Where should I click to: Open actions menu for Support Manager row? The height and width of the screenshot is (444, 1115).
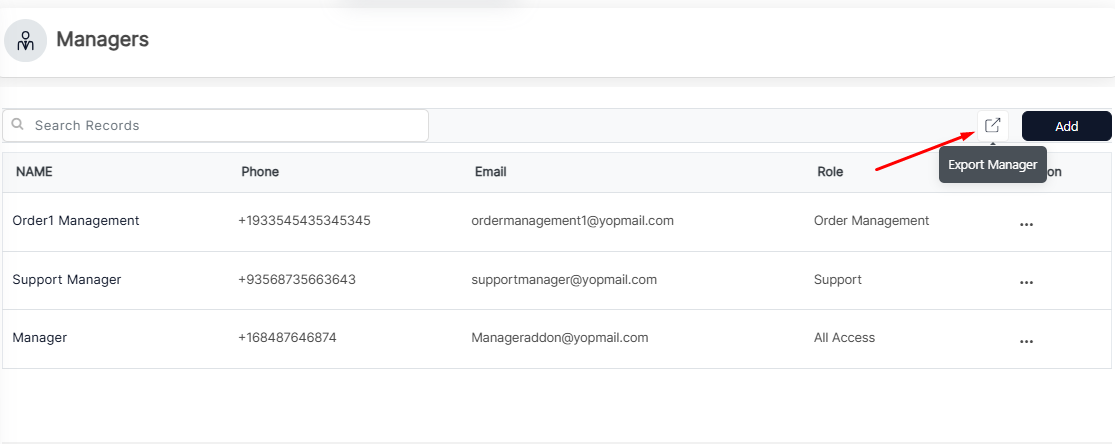pyautogui.click(x=1026, y=282)
